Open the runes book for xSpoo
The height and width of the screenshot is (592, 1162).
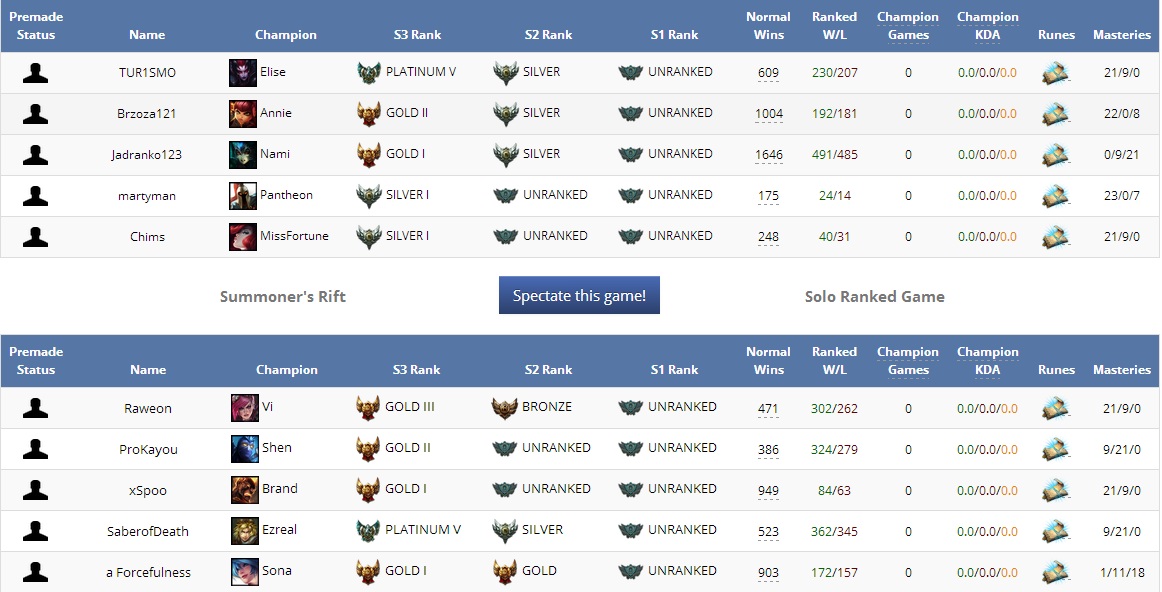coord(1055,490)
